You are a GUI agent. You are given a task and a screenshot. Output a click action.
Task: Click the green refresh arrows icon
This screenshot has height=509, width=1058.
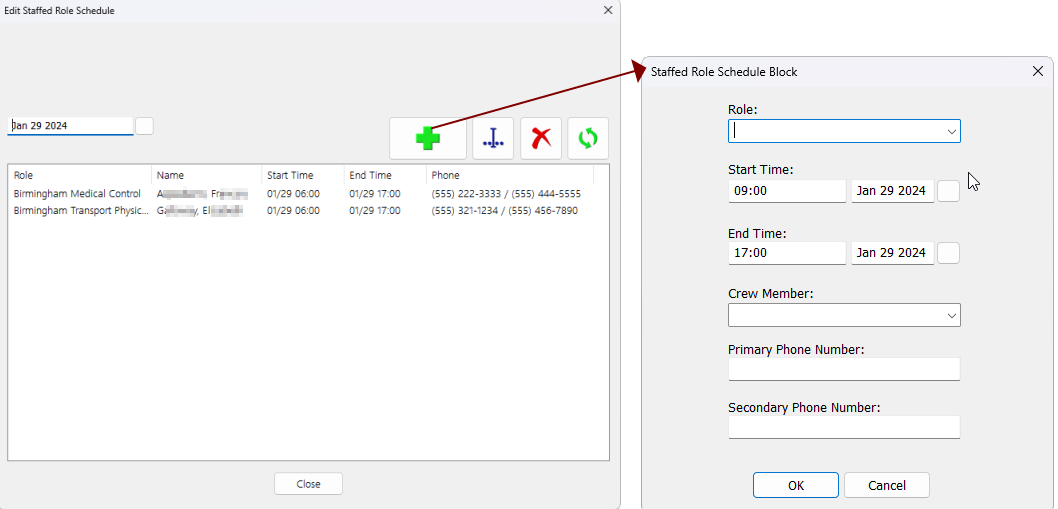[x=588, y=138]
